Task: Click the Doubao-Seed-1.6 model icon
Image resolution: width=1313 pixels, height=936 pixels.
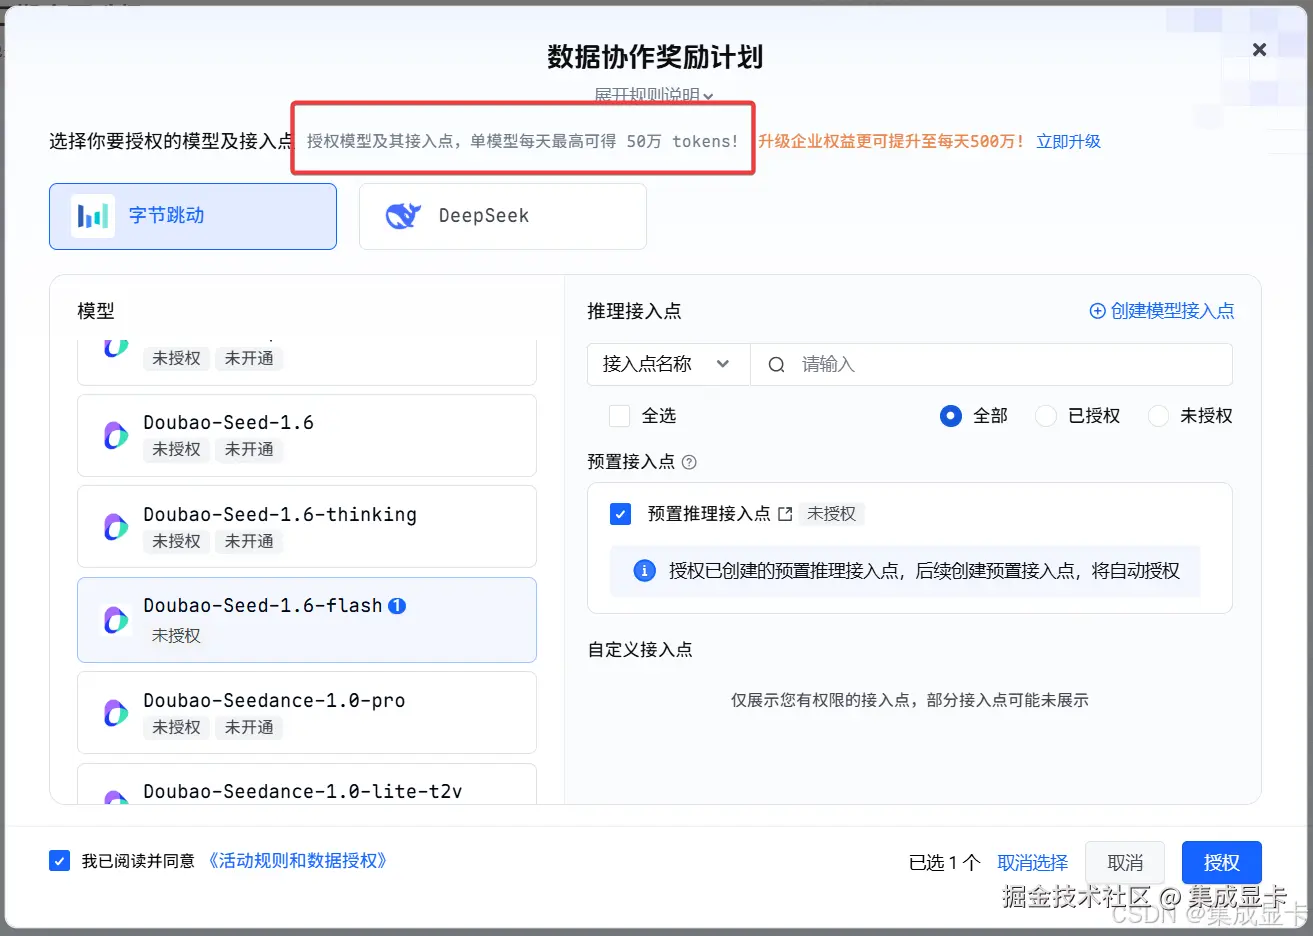Action: coord(116,435)
